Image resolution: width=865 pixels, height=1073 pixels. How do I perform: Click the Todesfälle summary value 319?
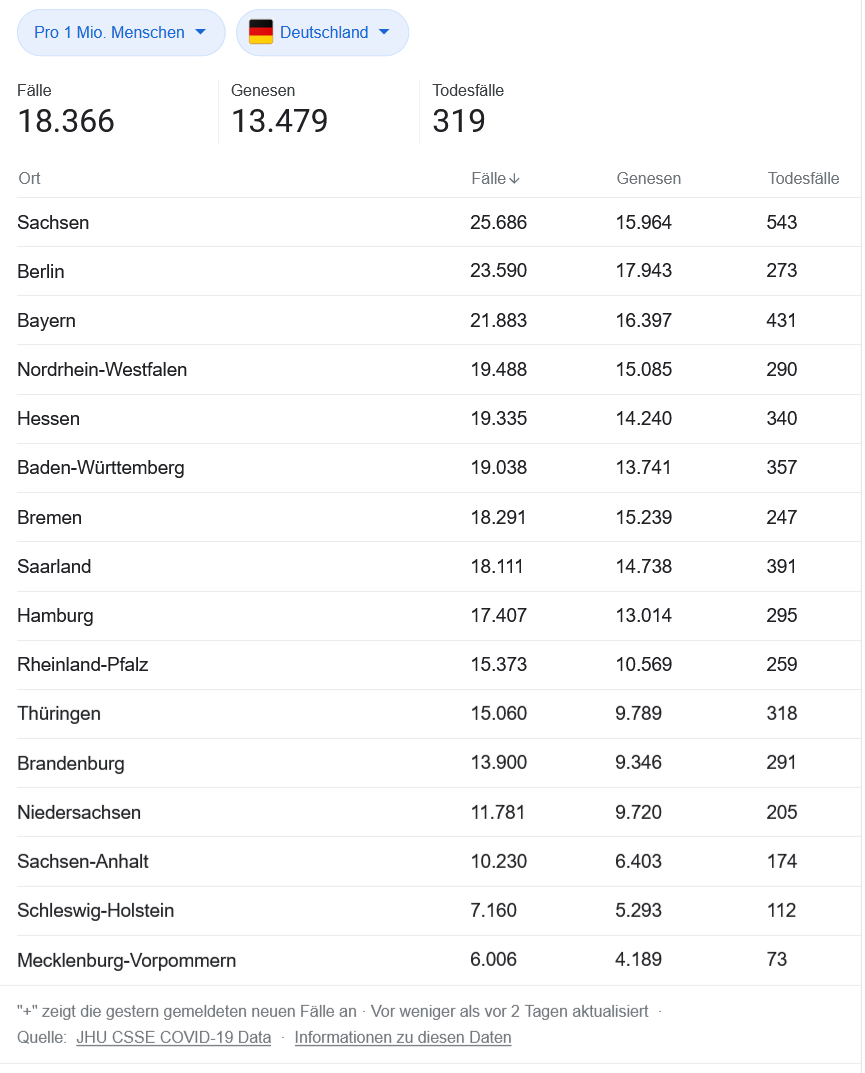point(457,121)
